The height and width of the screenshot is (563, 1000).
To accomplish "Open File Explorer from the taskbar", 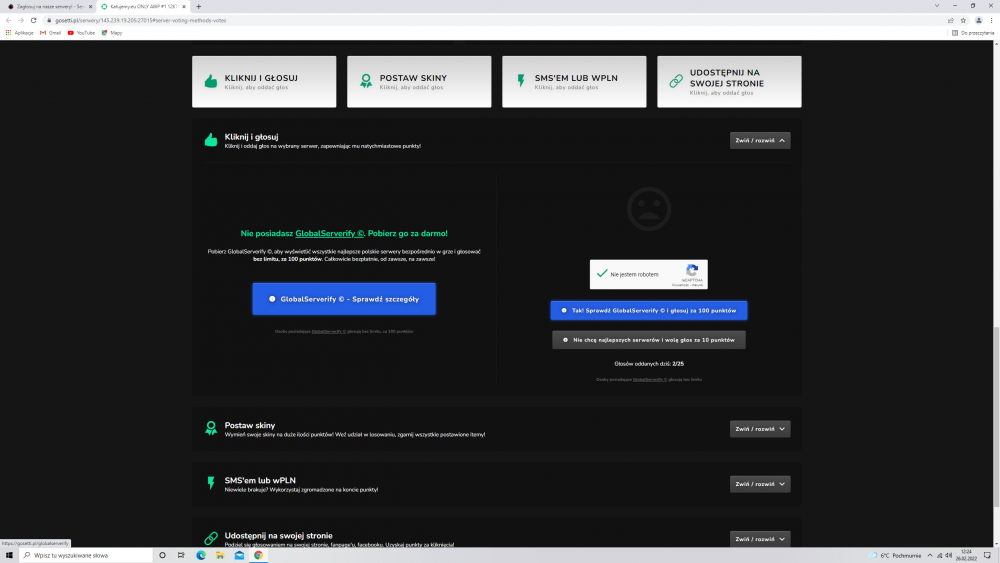I will (220, 555).
